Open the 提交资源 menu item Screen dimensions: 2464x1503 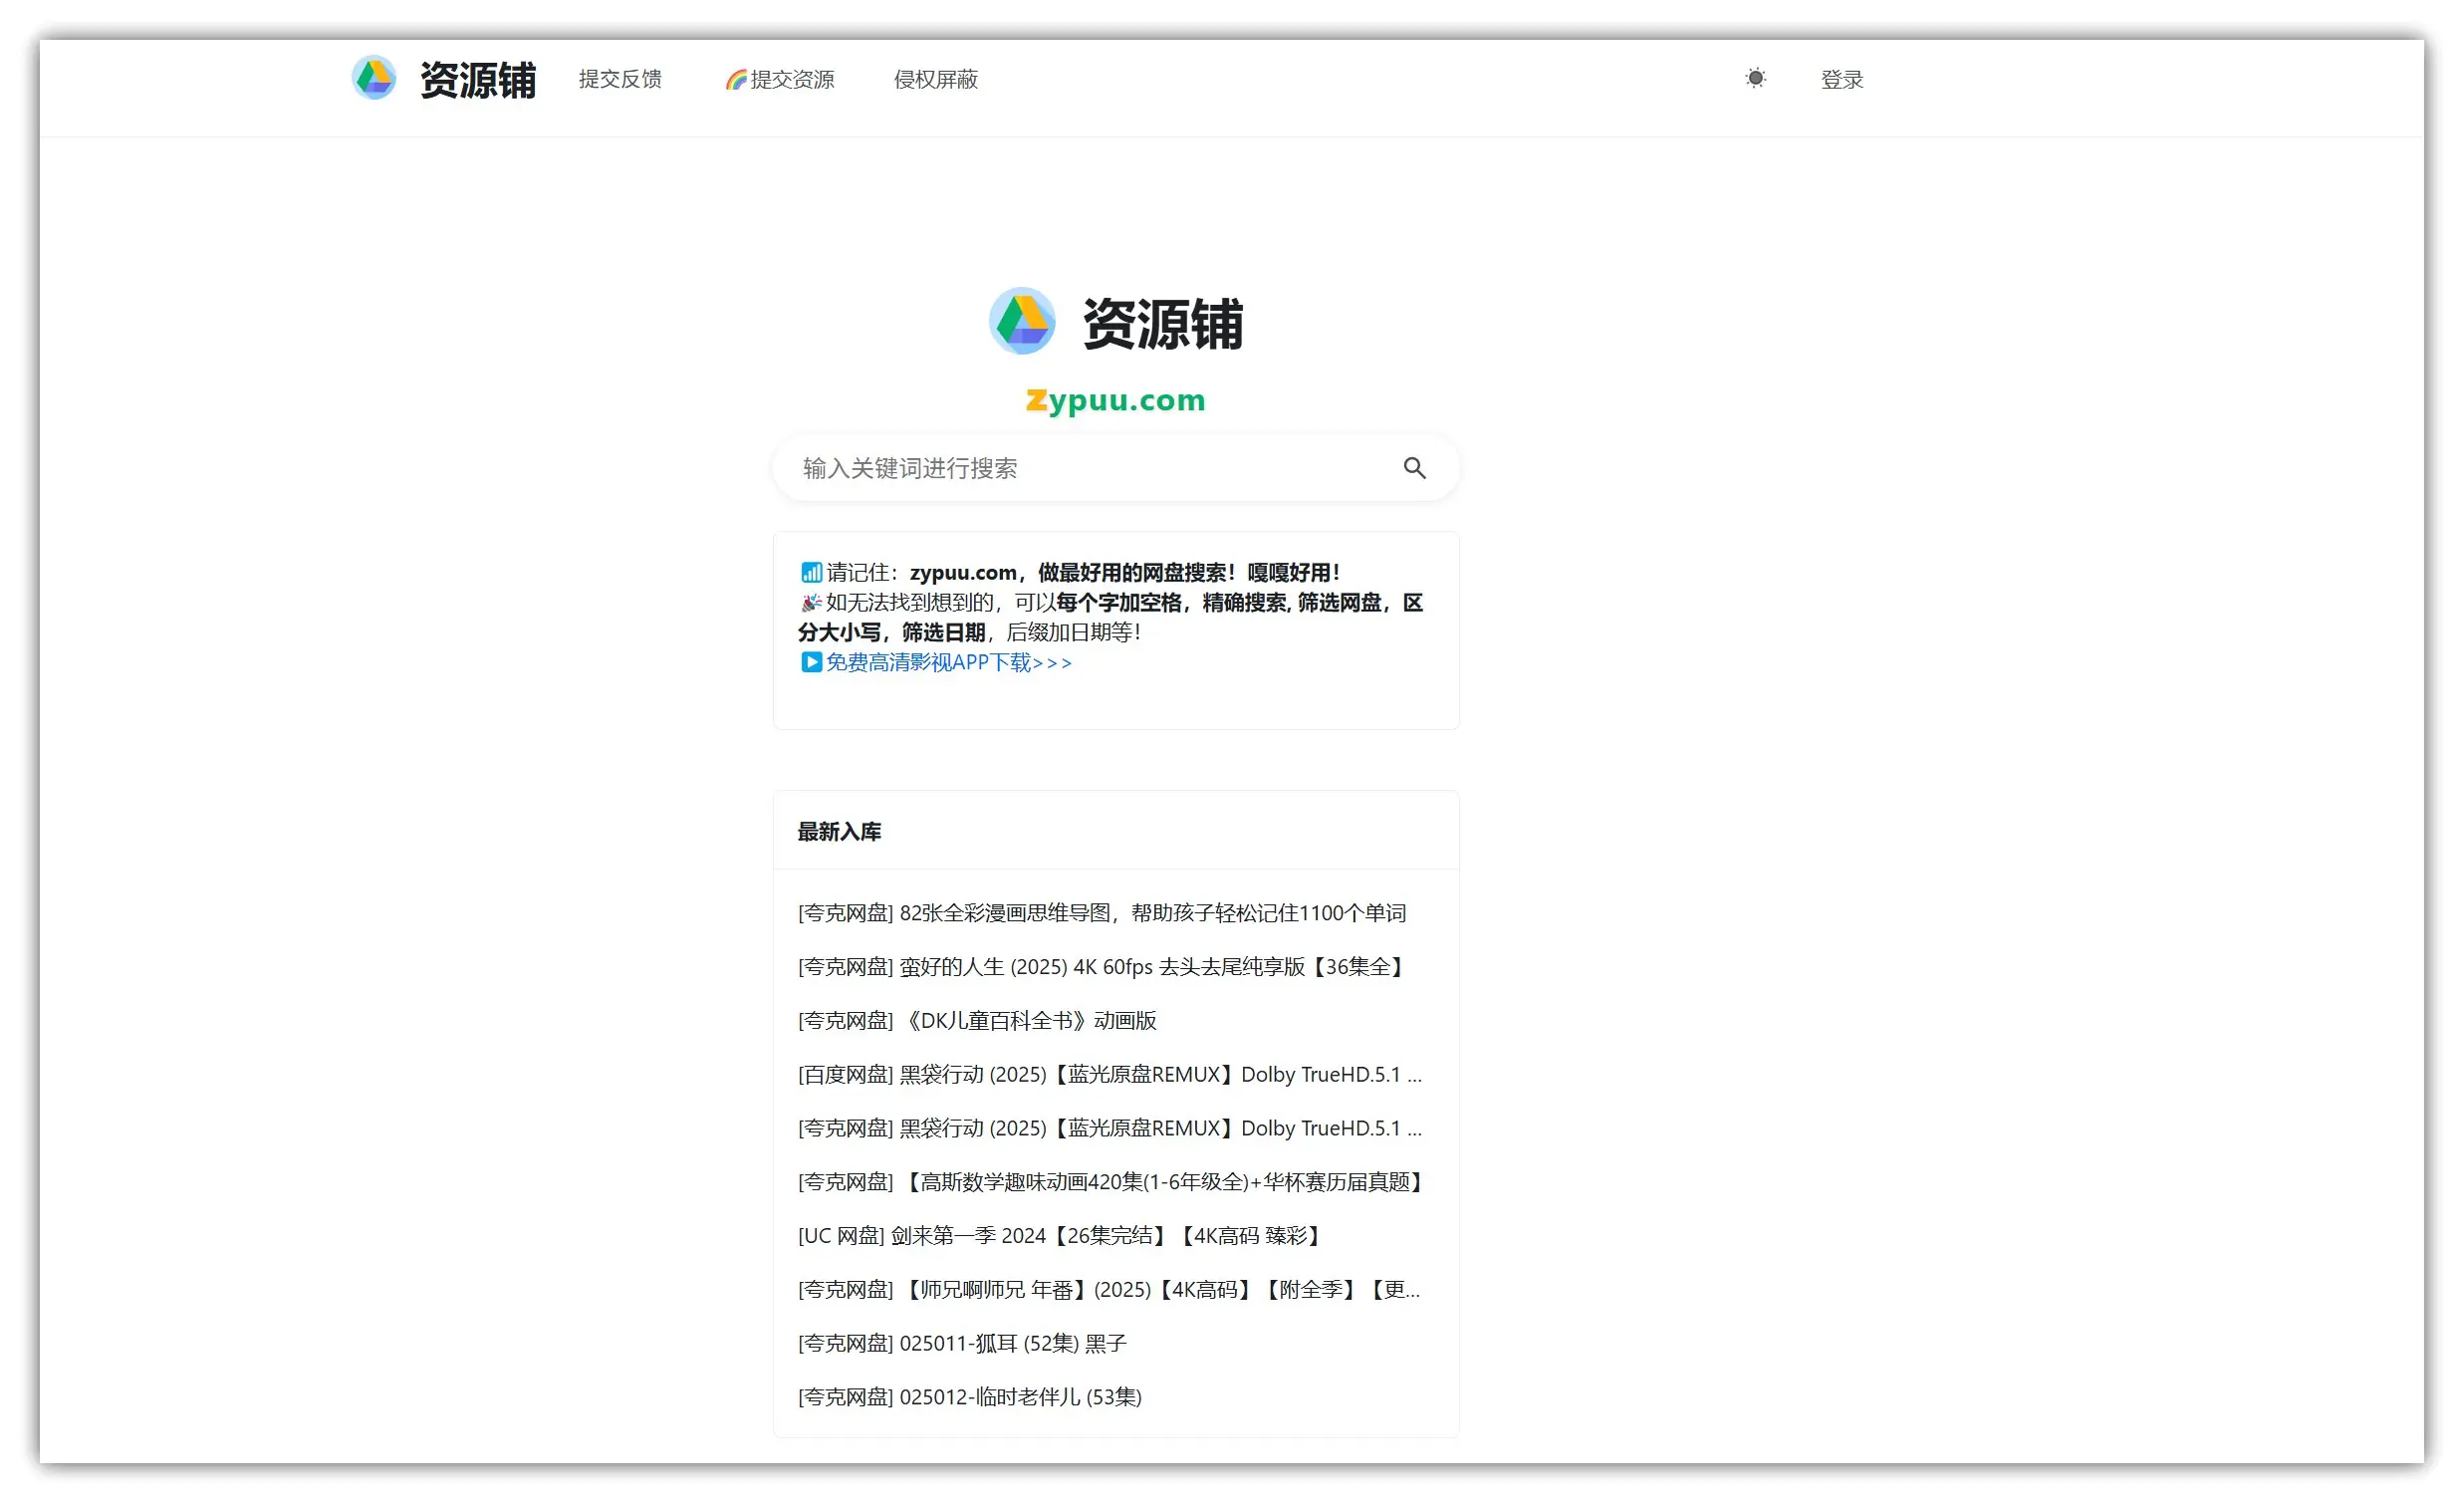(x=780, y=79)
